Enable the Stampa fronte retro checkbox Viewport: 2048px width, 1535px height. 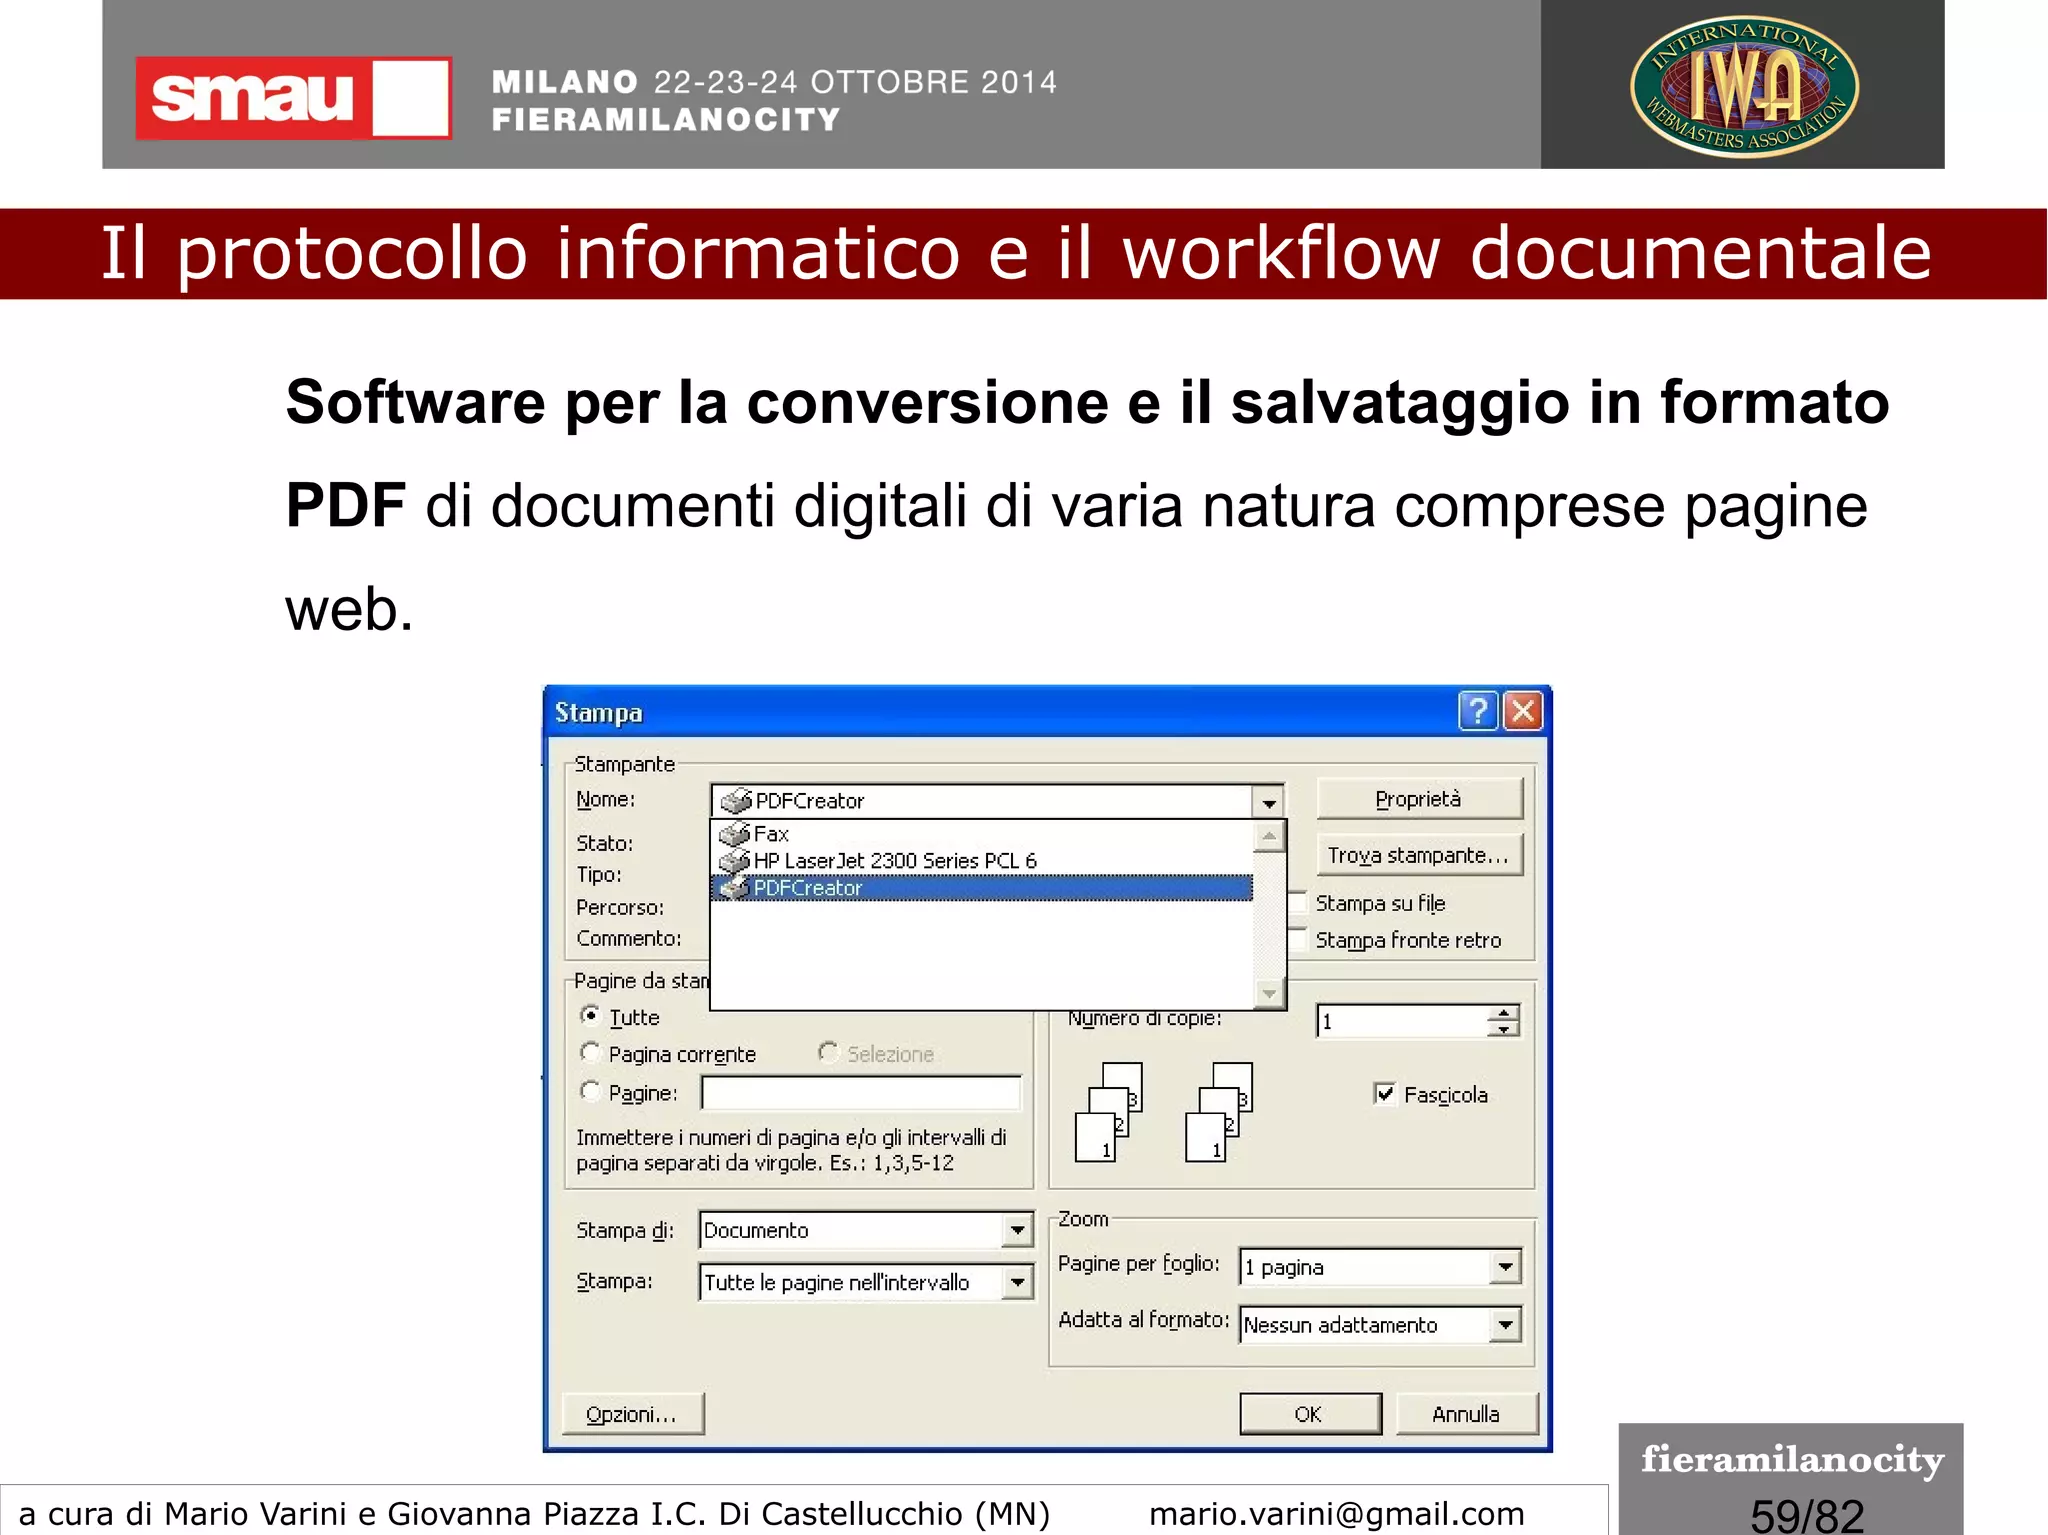[x=1297, y=939]
